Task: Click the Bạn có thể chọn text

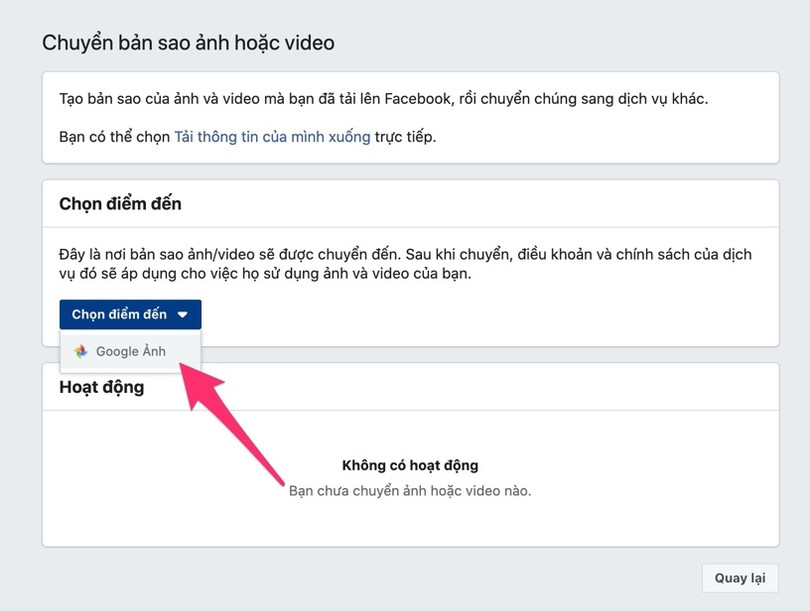Action: [x=115, y=136]
